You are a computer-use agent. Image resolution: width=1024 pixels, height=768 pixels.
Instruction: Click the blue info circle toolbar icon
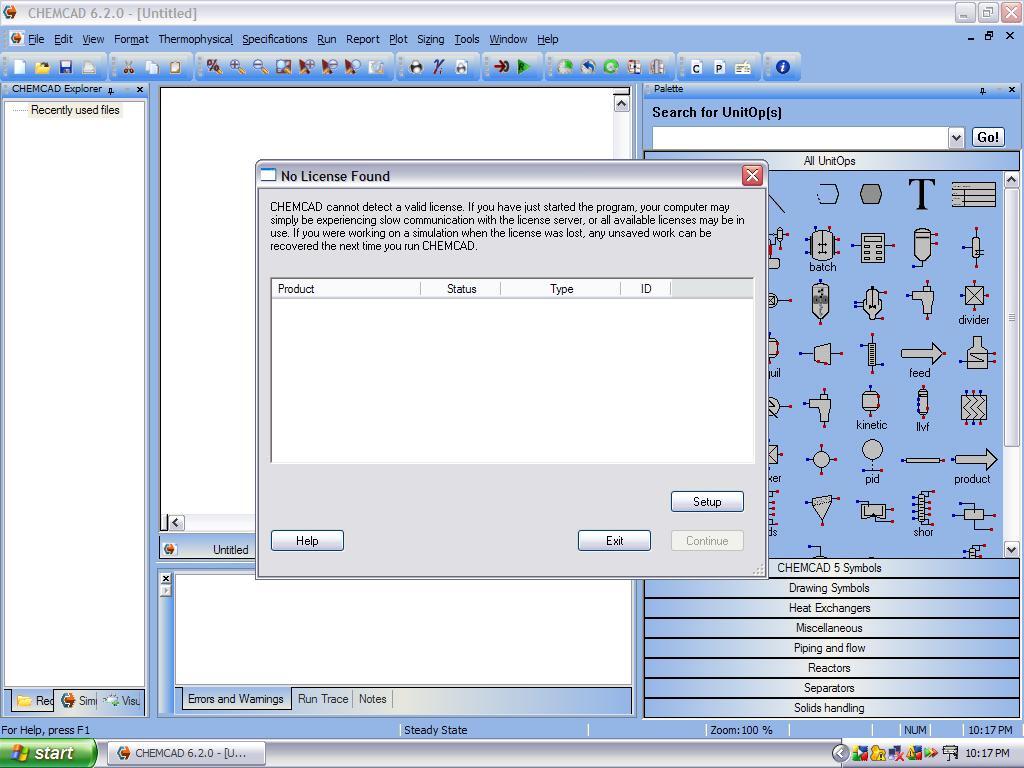[x=782, y=67]
